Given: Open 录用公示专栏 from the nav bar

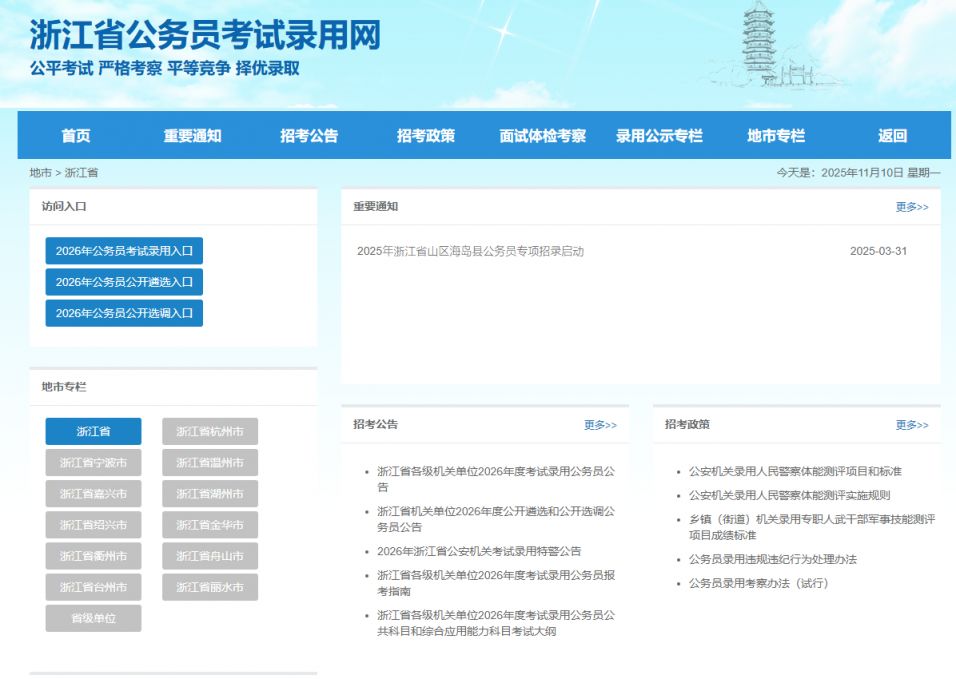Looking at the screenshot, I should coord(659,136).
